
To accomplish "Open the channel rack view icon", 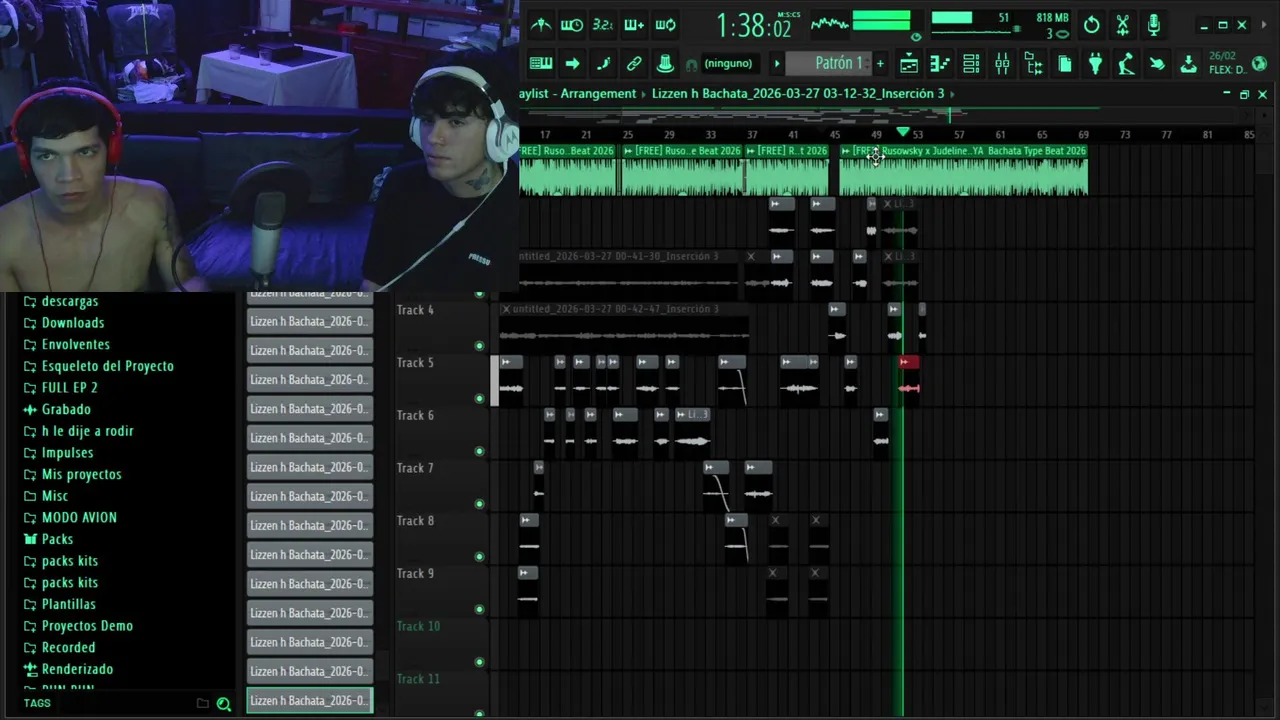I will click(971, 64).
